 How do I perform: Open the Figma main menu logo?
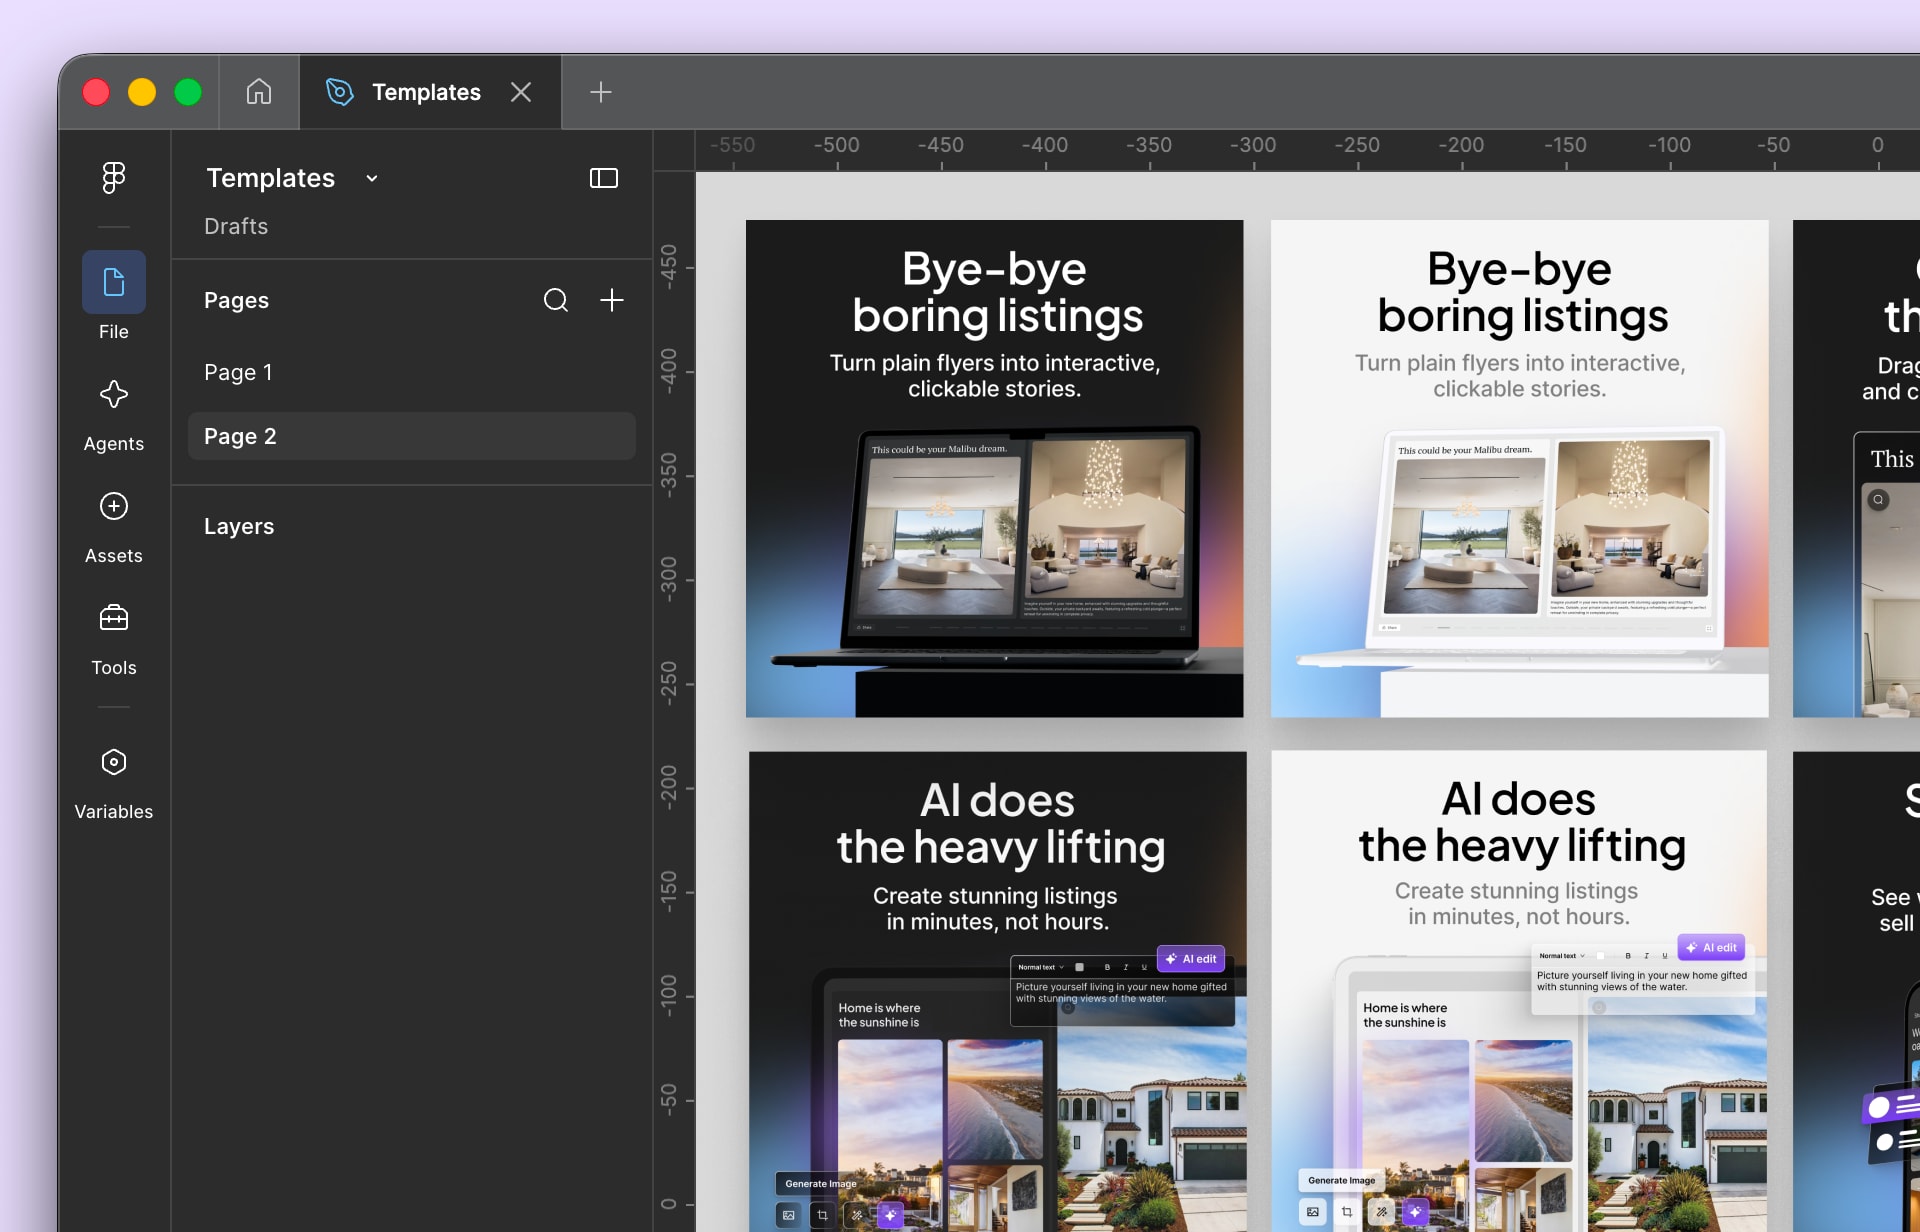(x=114, y=178)
